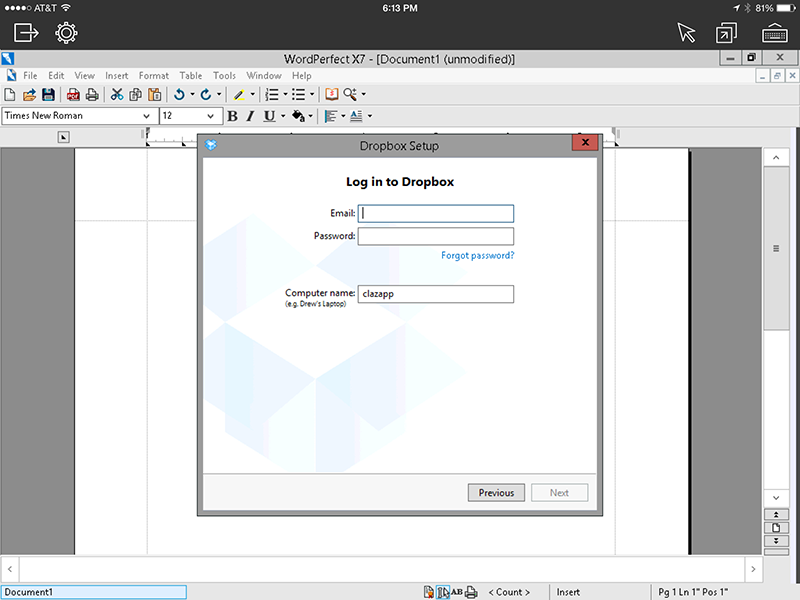
Task: Click the Next button in Dropbox Setup
Action: (559, 493)
